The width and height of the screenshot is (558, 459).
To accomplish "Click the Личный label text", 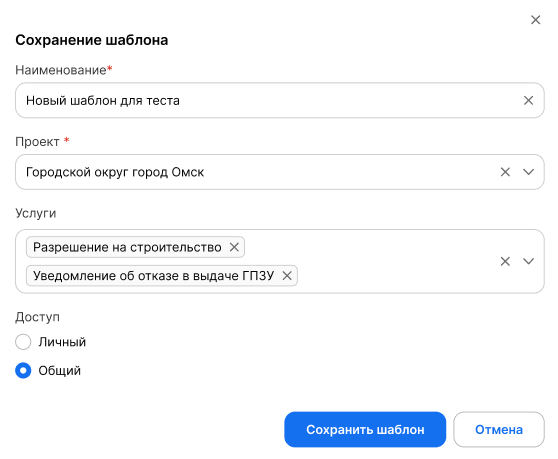I will click(62, 342).
